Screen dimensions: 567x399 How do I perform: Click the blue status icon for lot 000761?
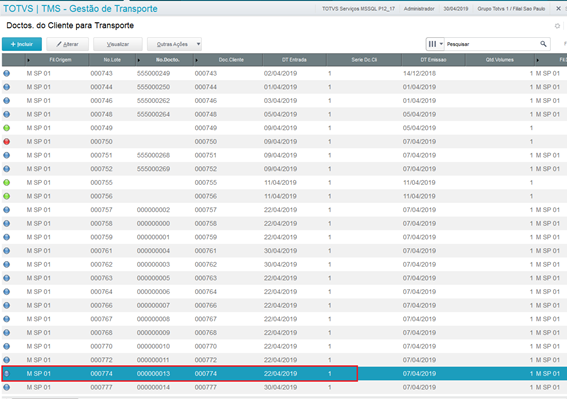point(7,251)
